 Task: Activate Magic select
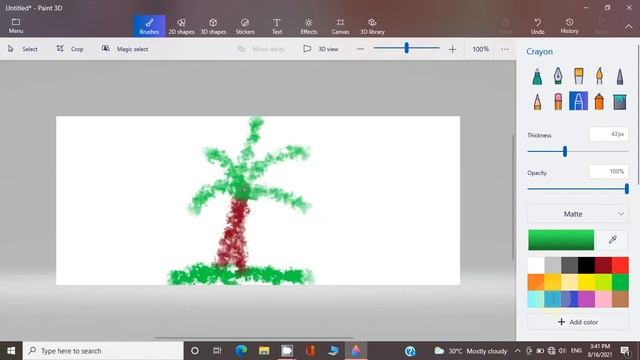pyautogui.click(x=125, y=49)
